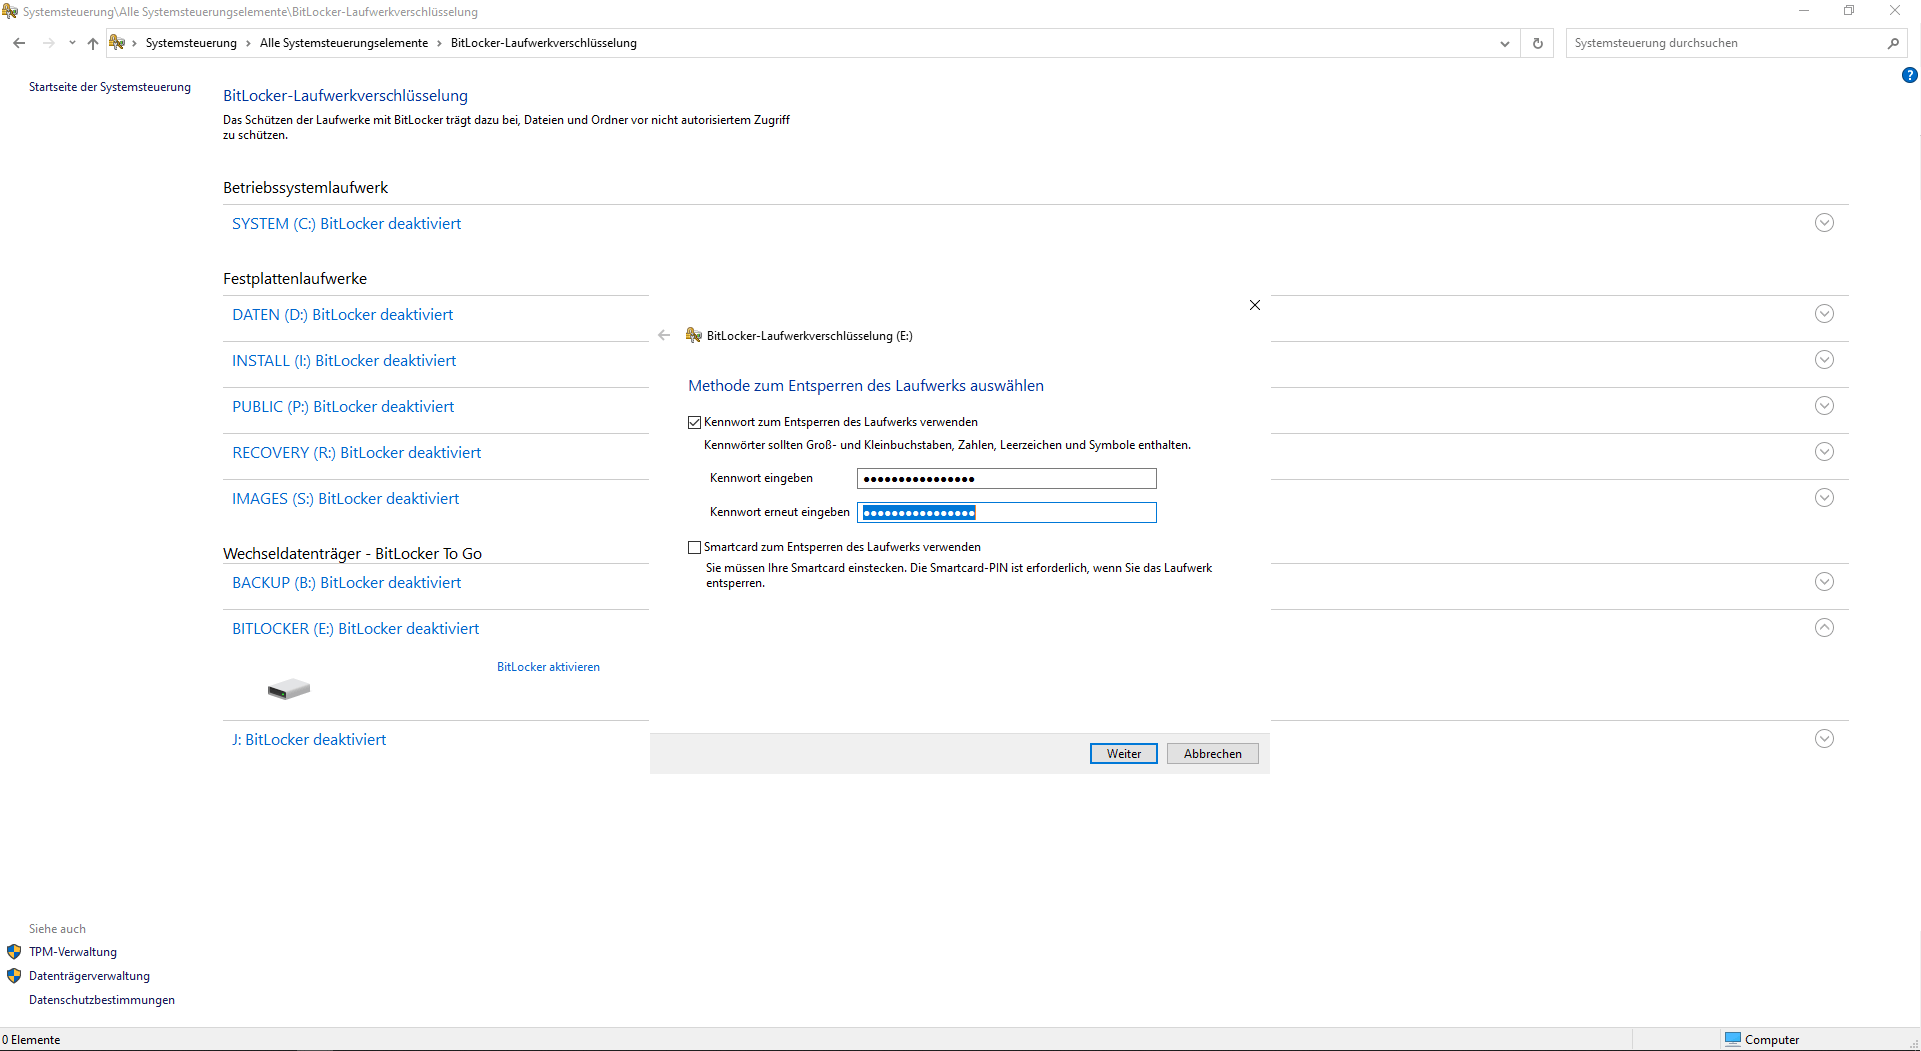Screen dimensions: 1921x1051
Task: Click the 0 Elemente status text
Action: tap(31, 1040)
